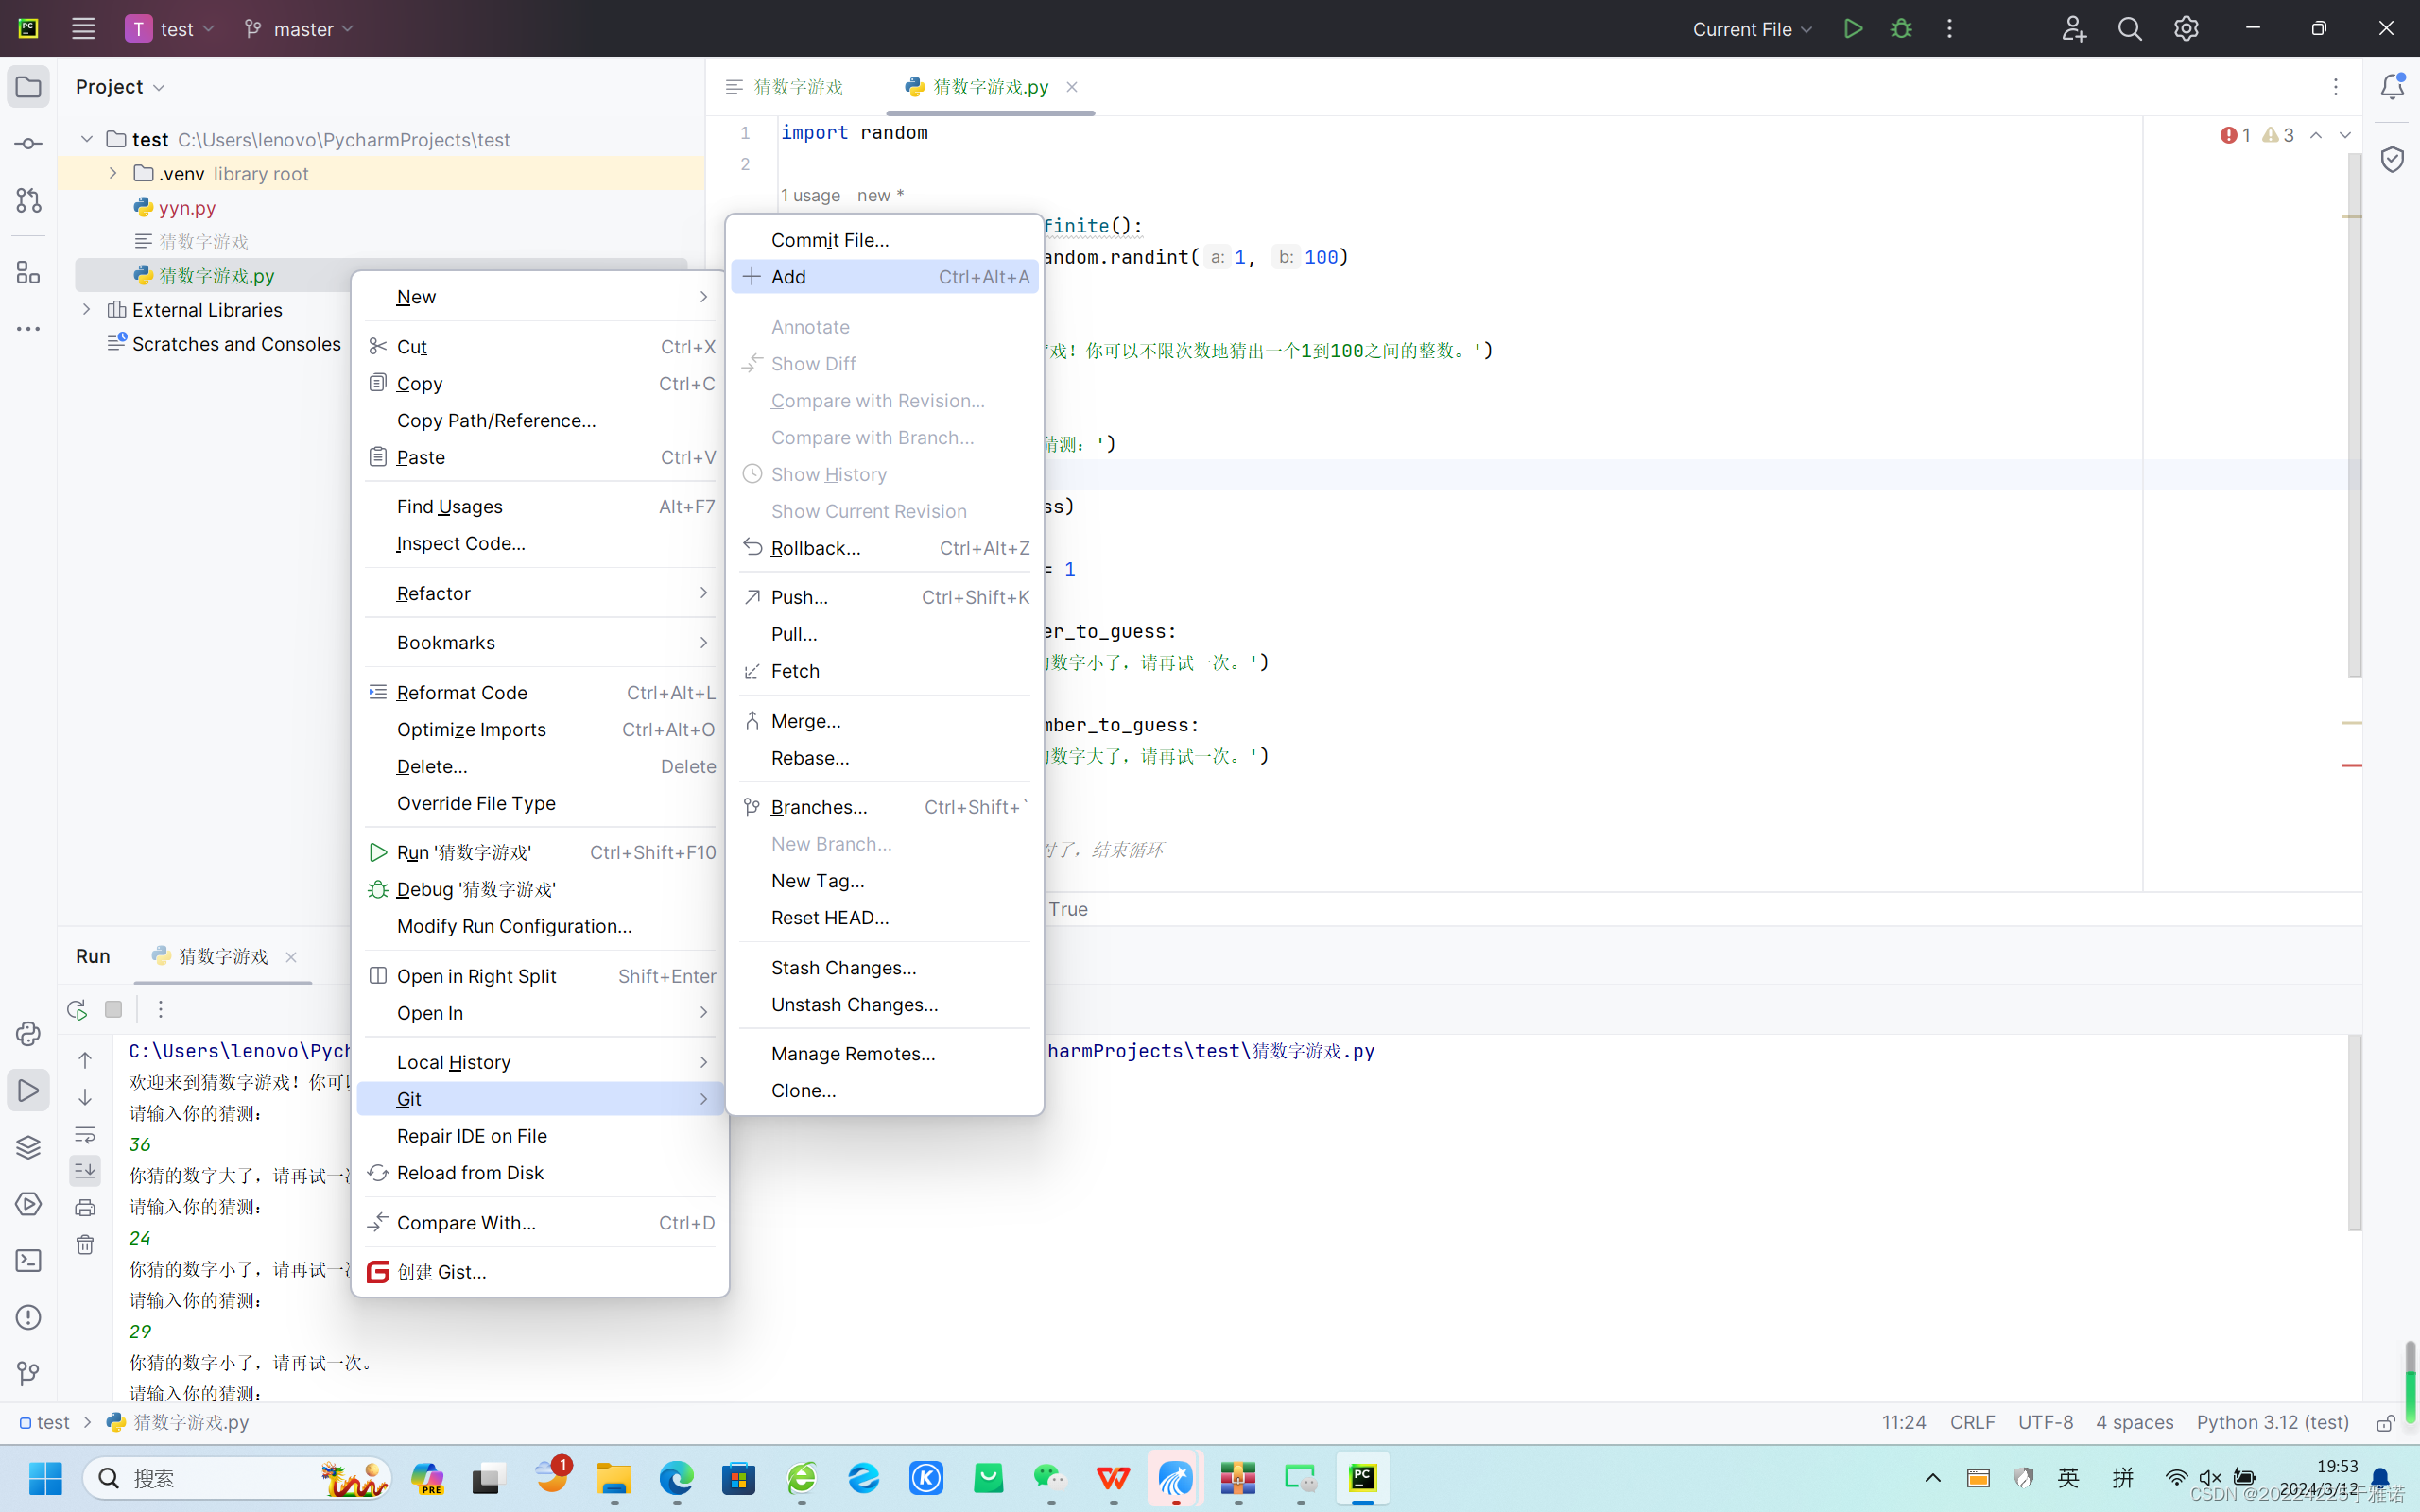Image resolution: width=2420 pixels, height=1512 pixels.
Task: Open the Commit tool window icon
Action: [28, 144]
